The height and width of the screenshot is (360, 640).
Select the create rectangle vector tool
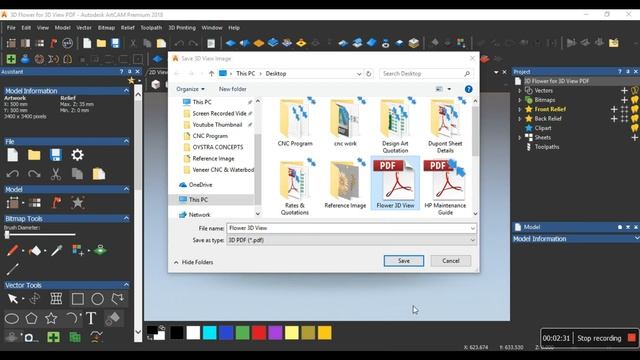(78, 299)
